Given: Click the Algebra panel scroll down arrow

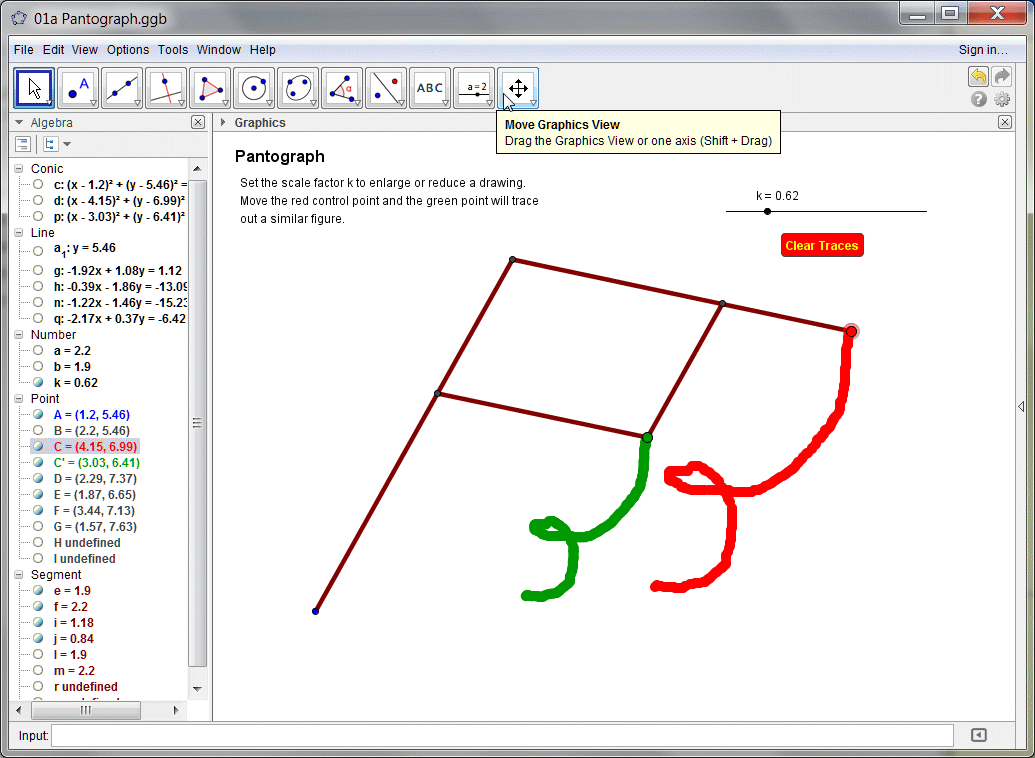Looking at the screenshot, I should [197, 689].
